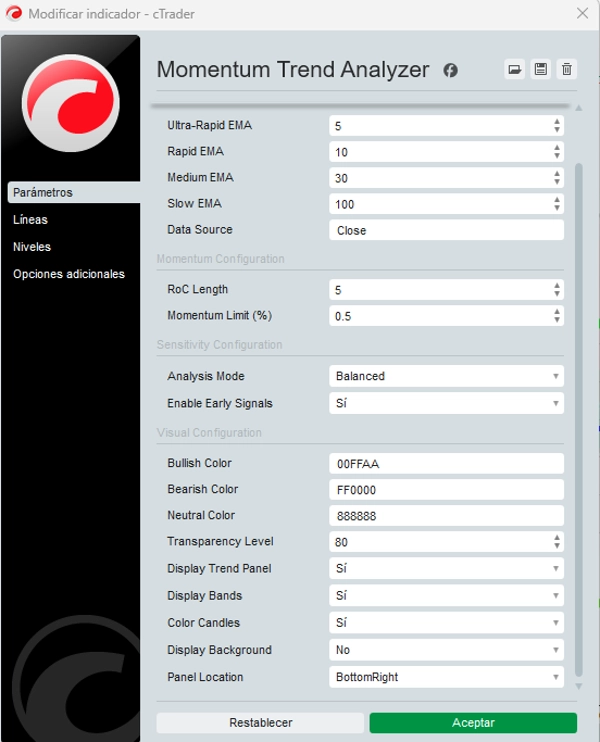This screenshot has height=742, width=600.
Task: Click Transparency Level stepper arrows
Action: [557, 541]
